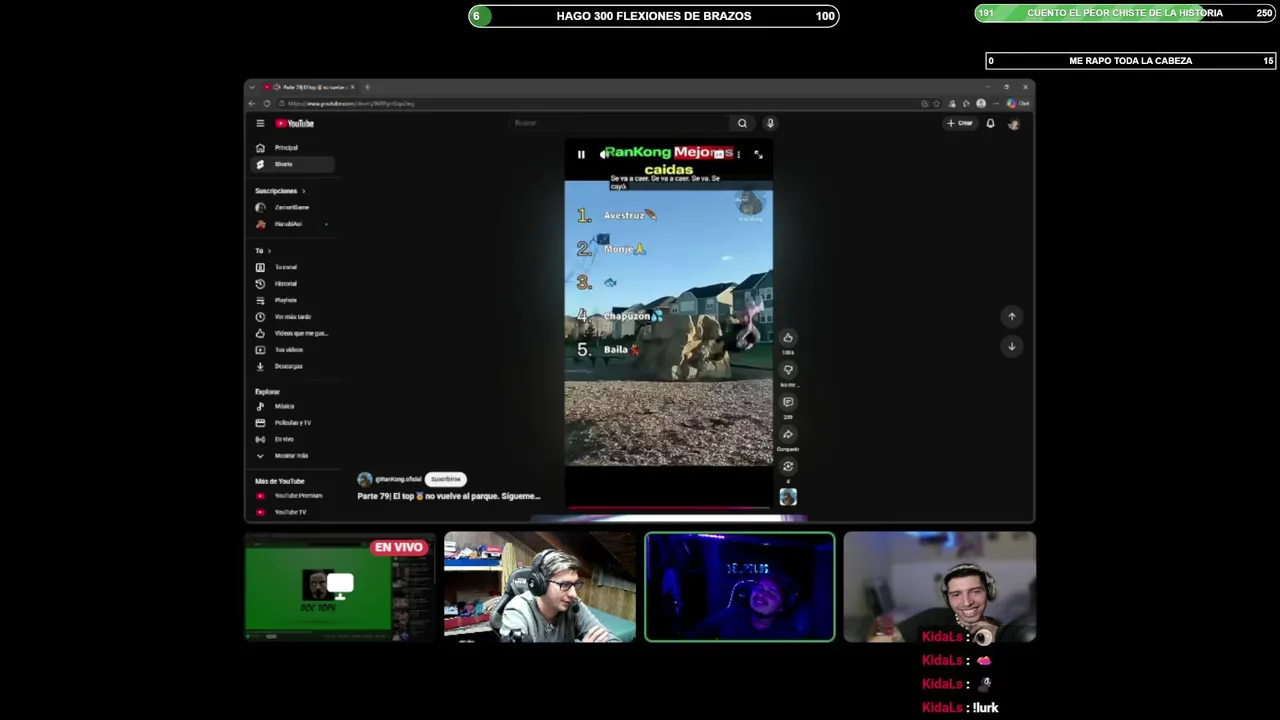Open the Short's comments
1280x720 pixels.
point(788,402)
